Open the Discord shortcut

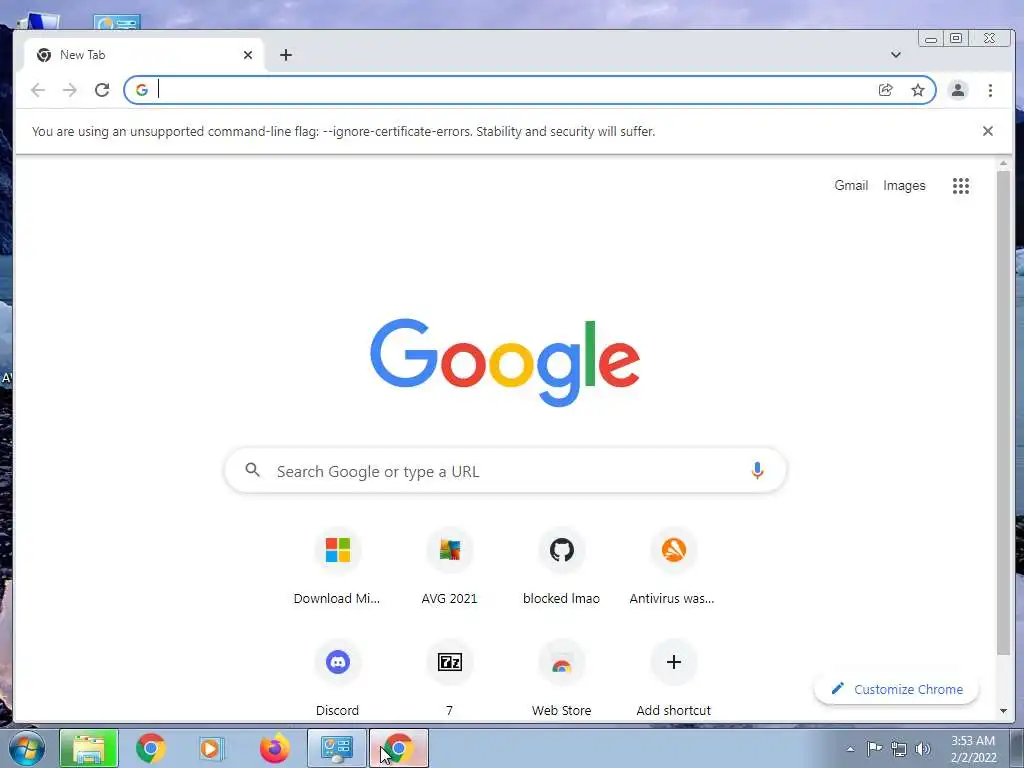337,678
